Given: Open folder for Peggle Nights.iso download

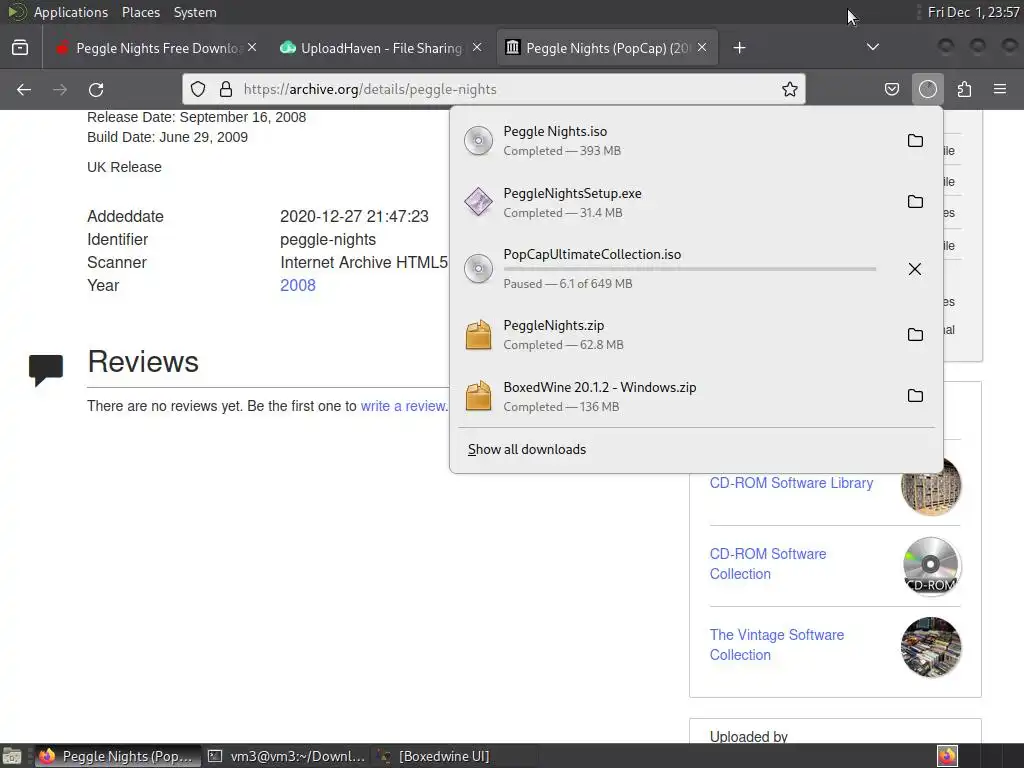Looking at the screenshot, I should 915,140.
